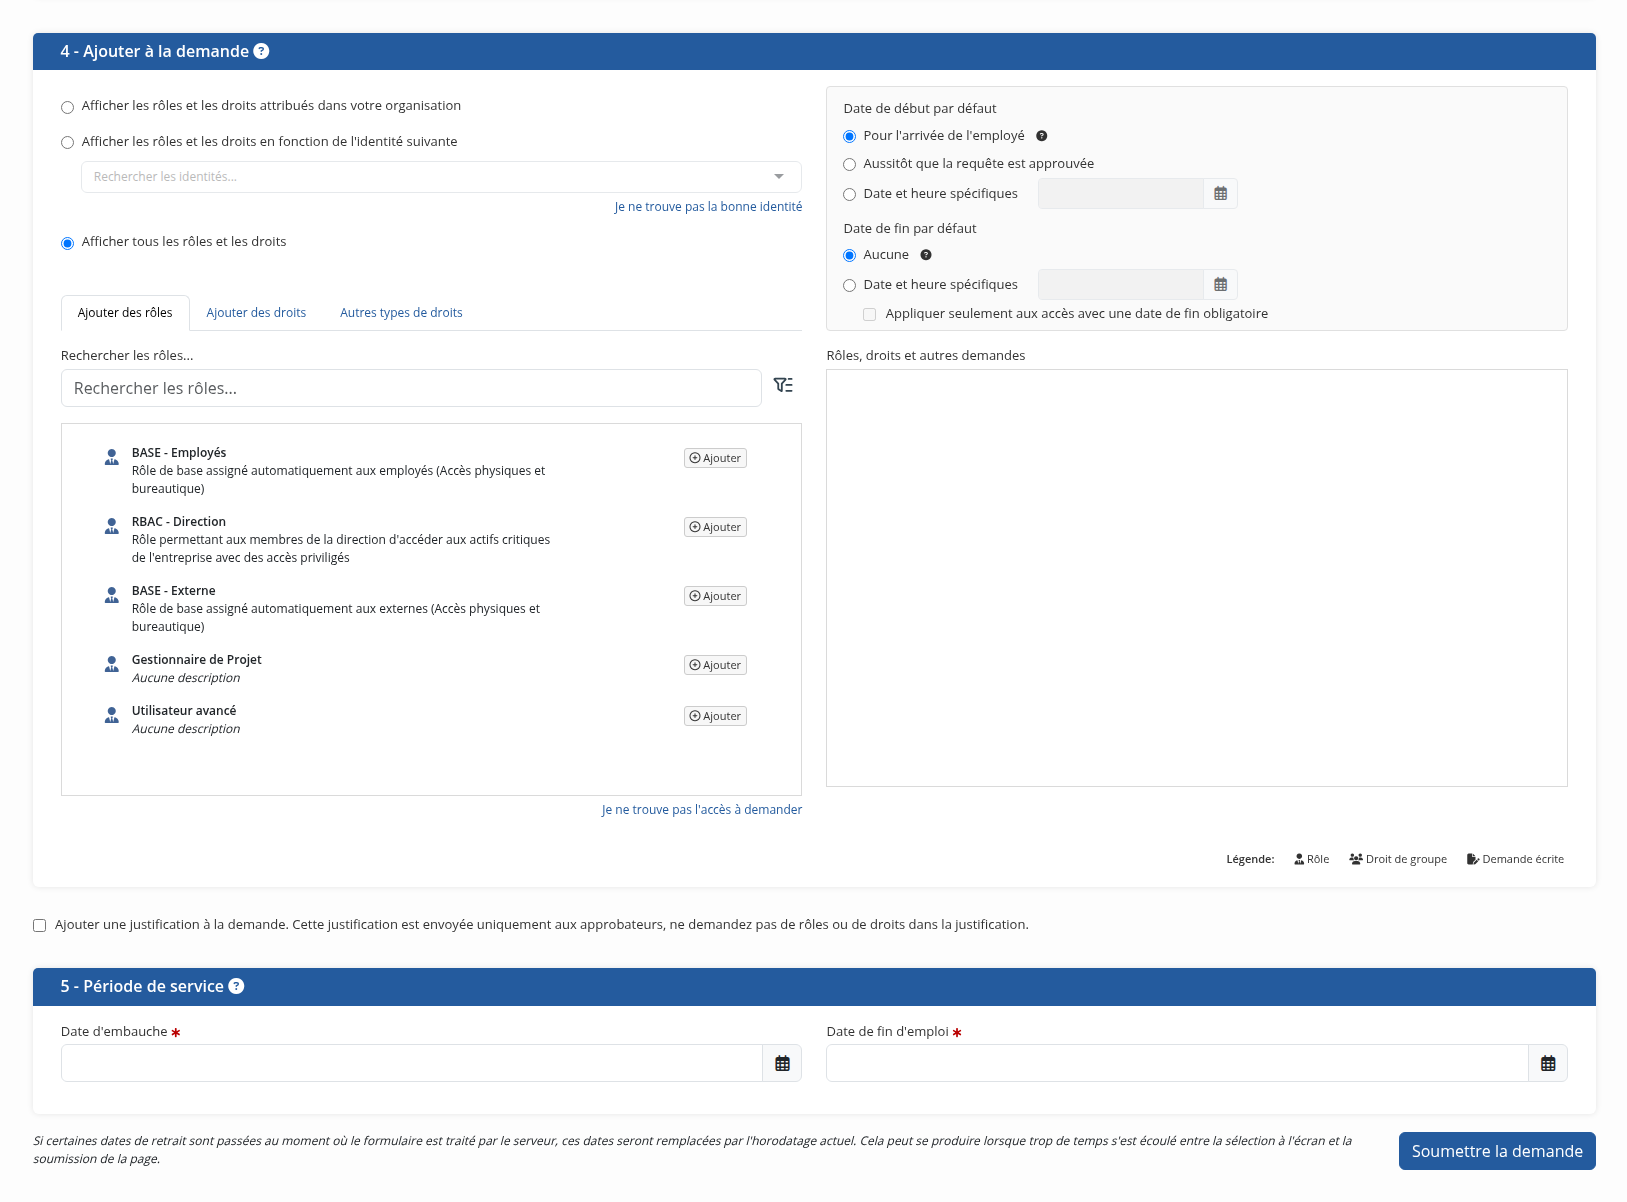Focus default end specific date field
Image resolution: width=1627 pixels, height=1202 pixels.
click(x=1121, y=285)
